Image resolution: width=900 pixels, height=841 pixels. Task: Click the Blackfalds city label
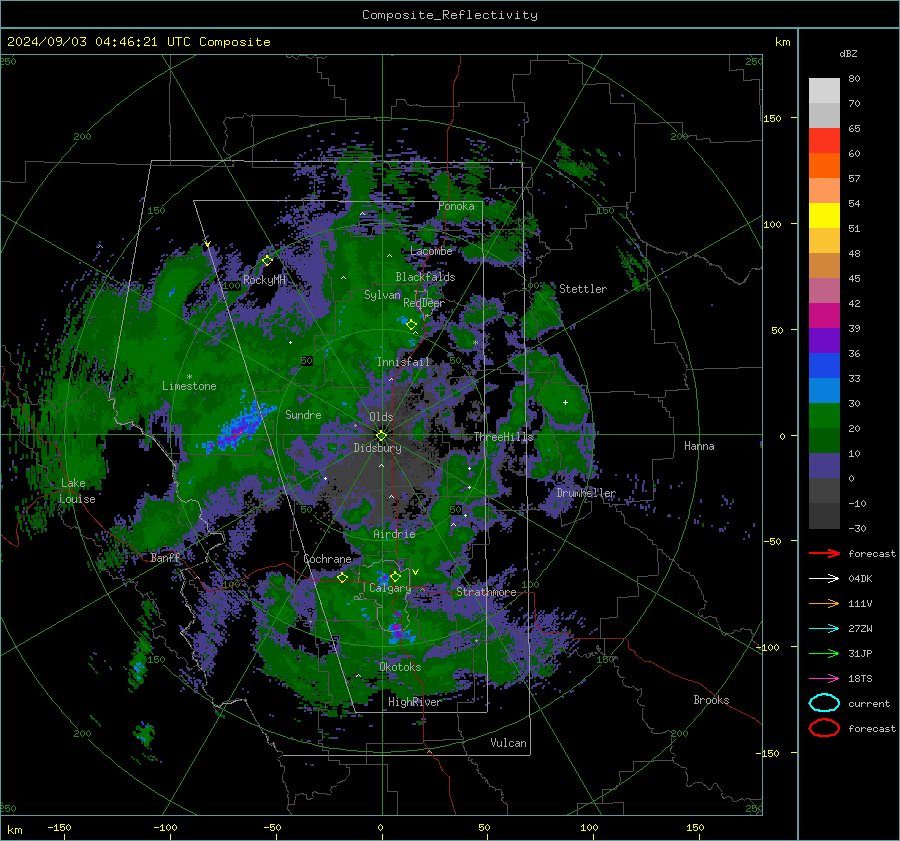point(425,277)
